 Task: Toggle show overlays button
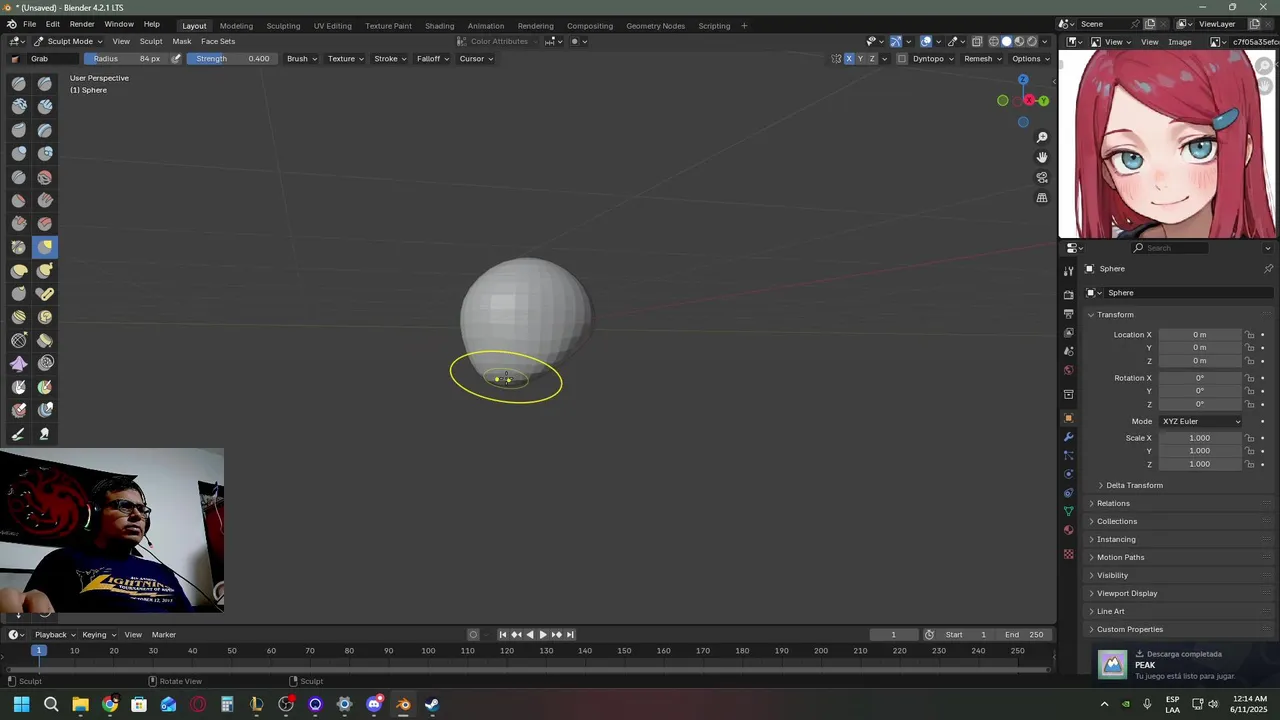pos(926,41)
